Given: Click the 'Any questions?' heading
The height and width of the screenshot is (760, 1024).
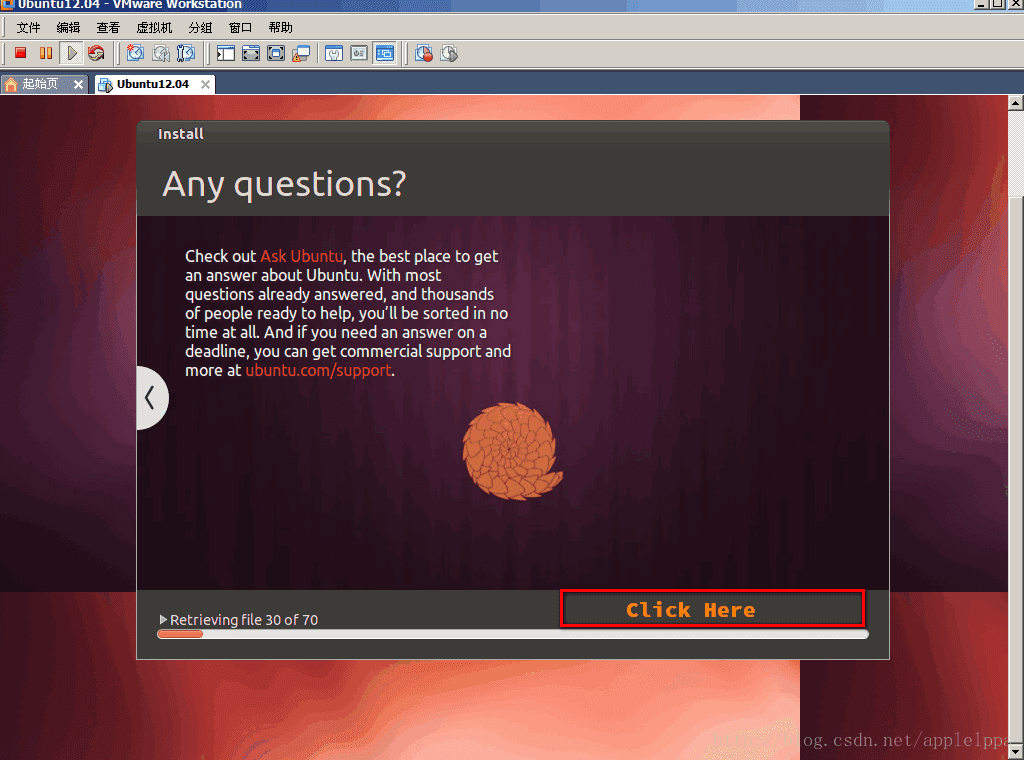Looking at the screenshot, I should point(284,184).
